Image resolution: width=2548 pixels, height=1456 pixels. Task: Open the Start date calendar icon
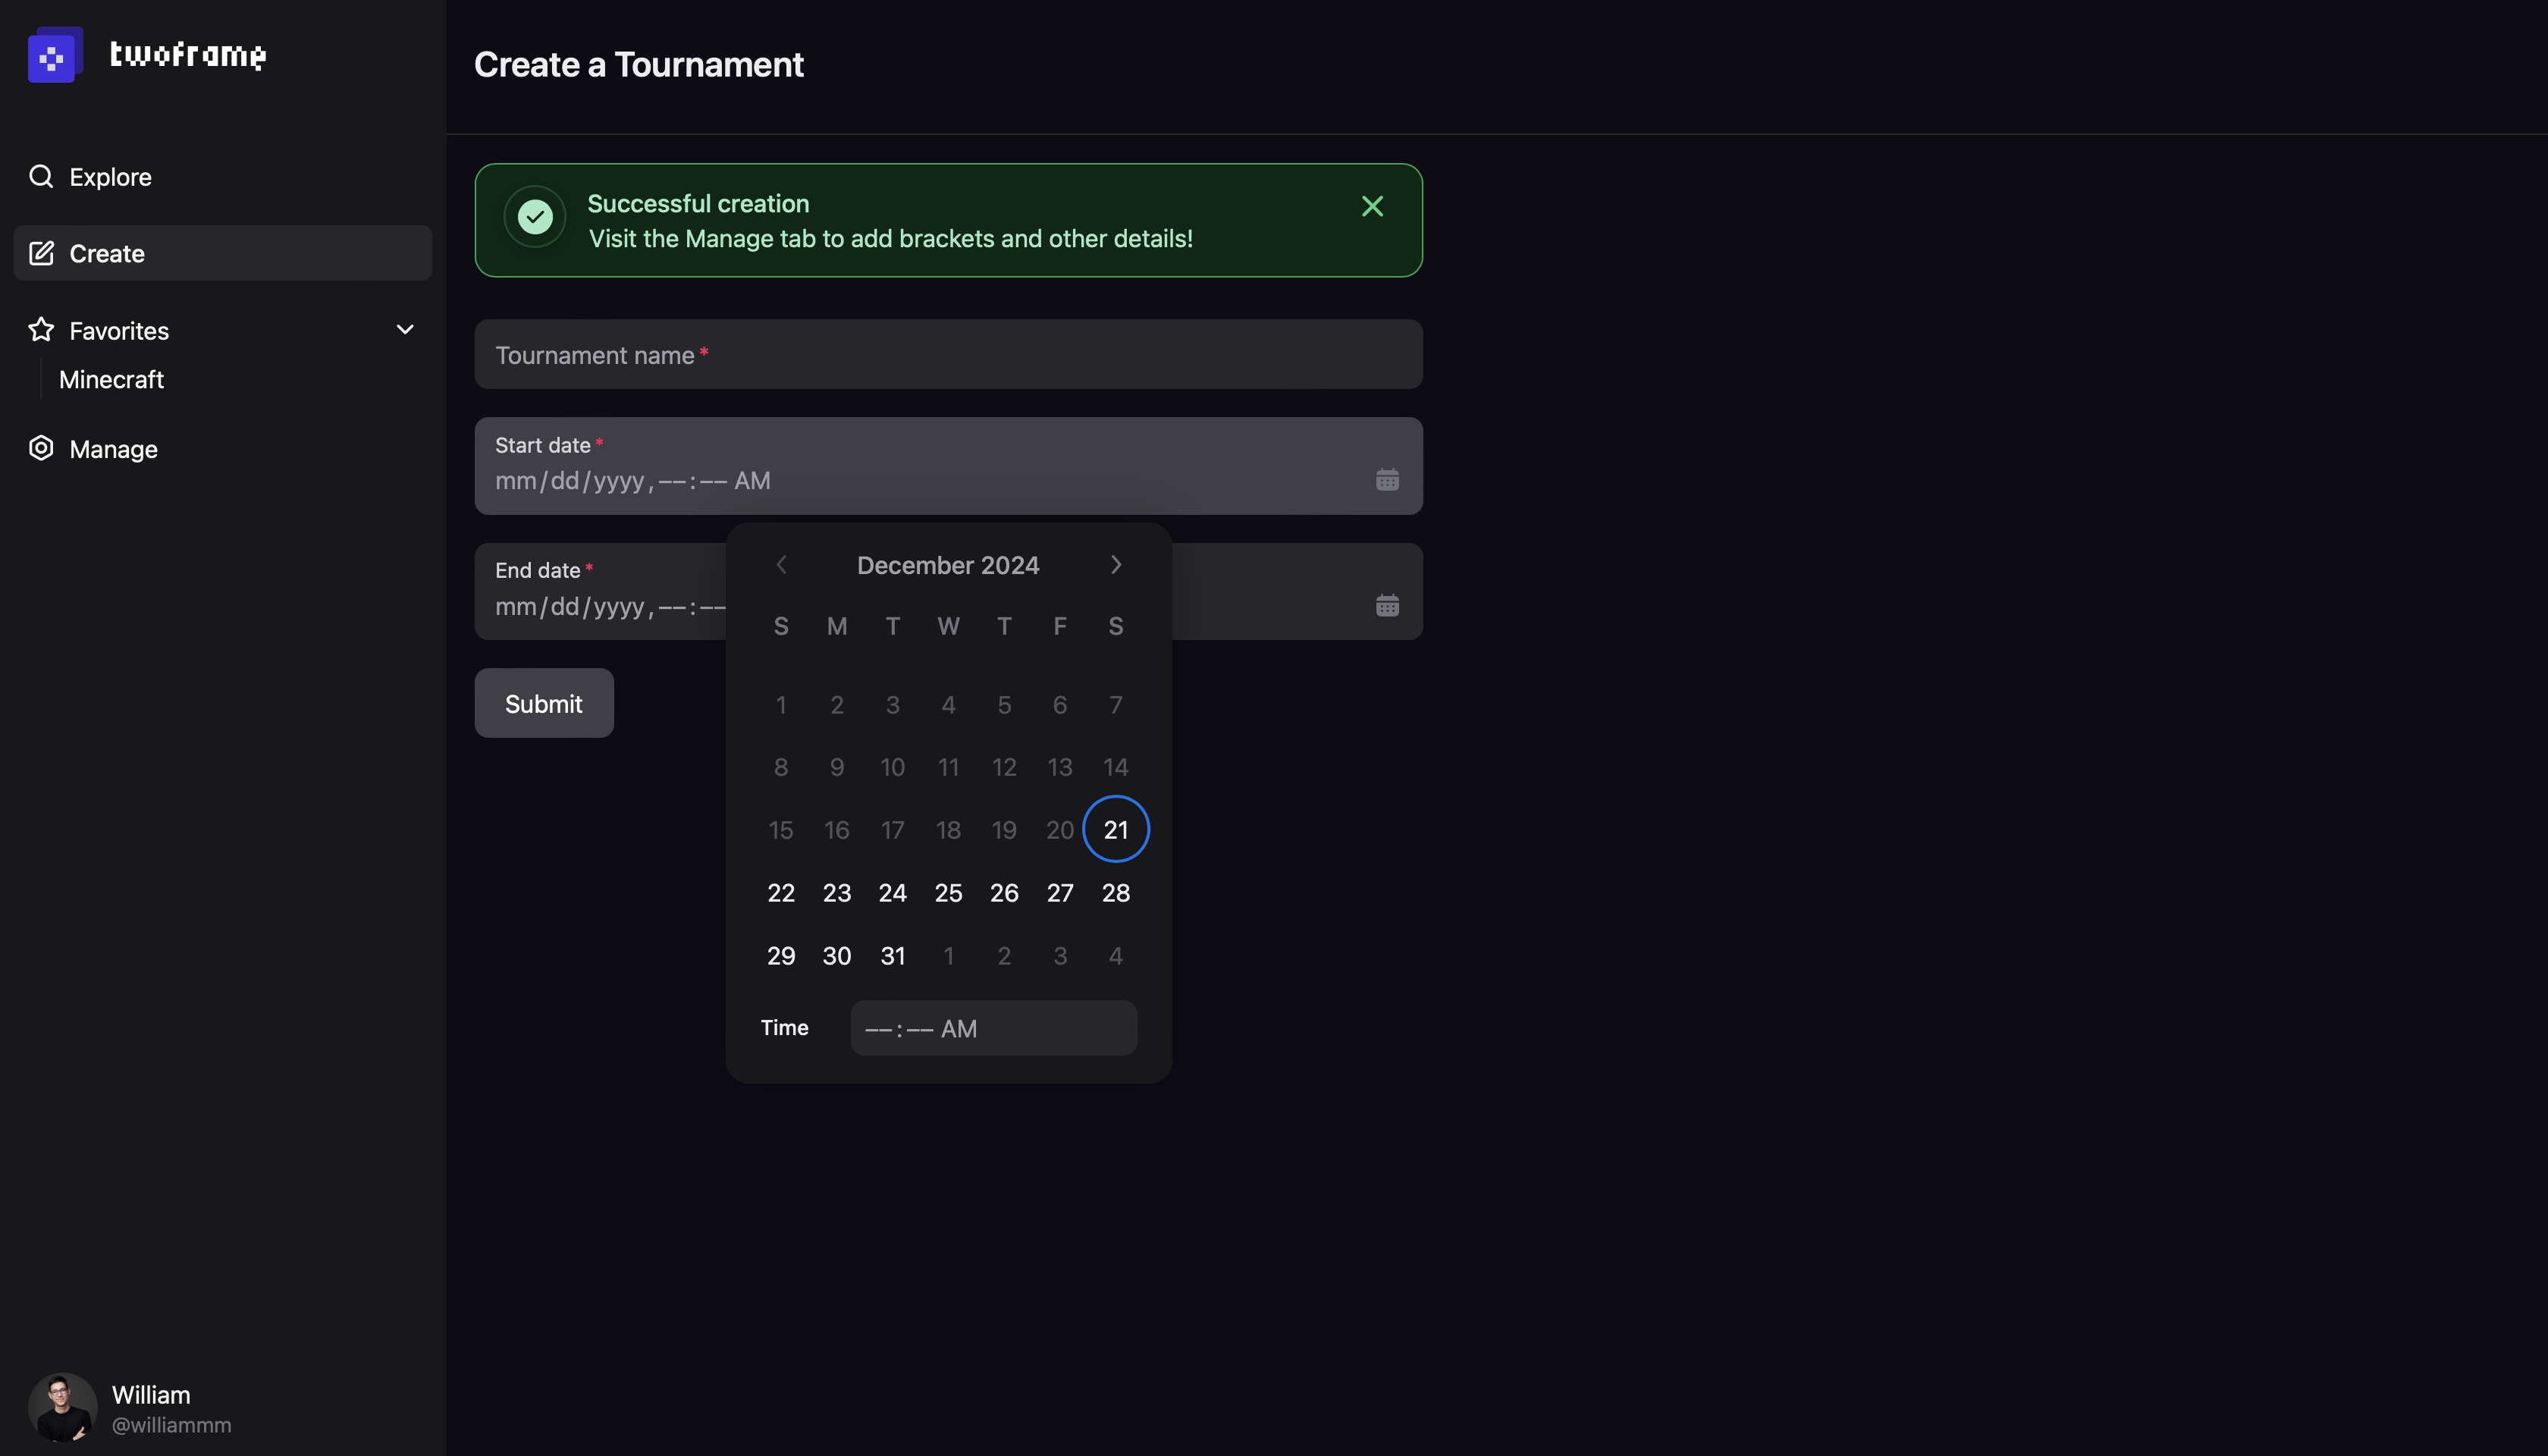[1387, 480]
